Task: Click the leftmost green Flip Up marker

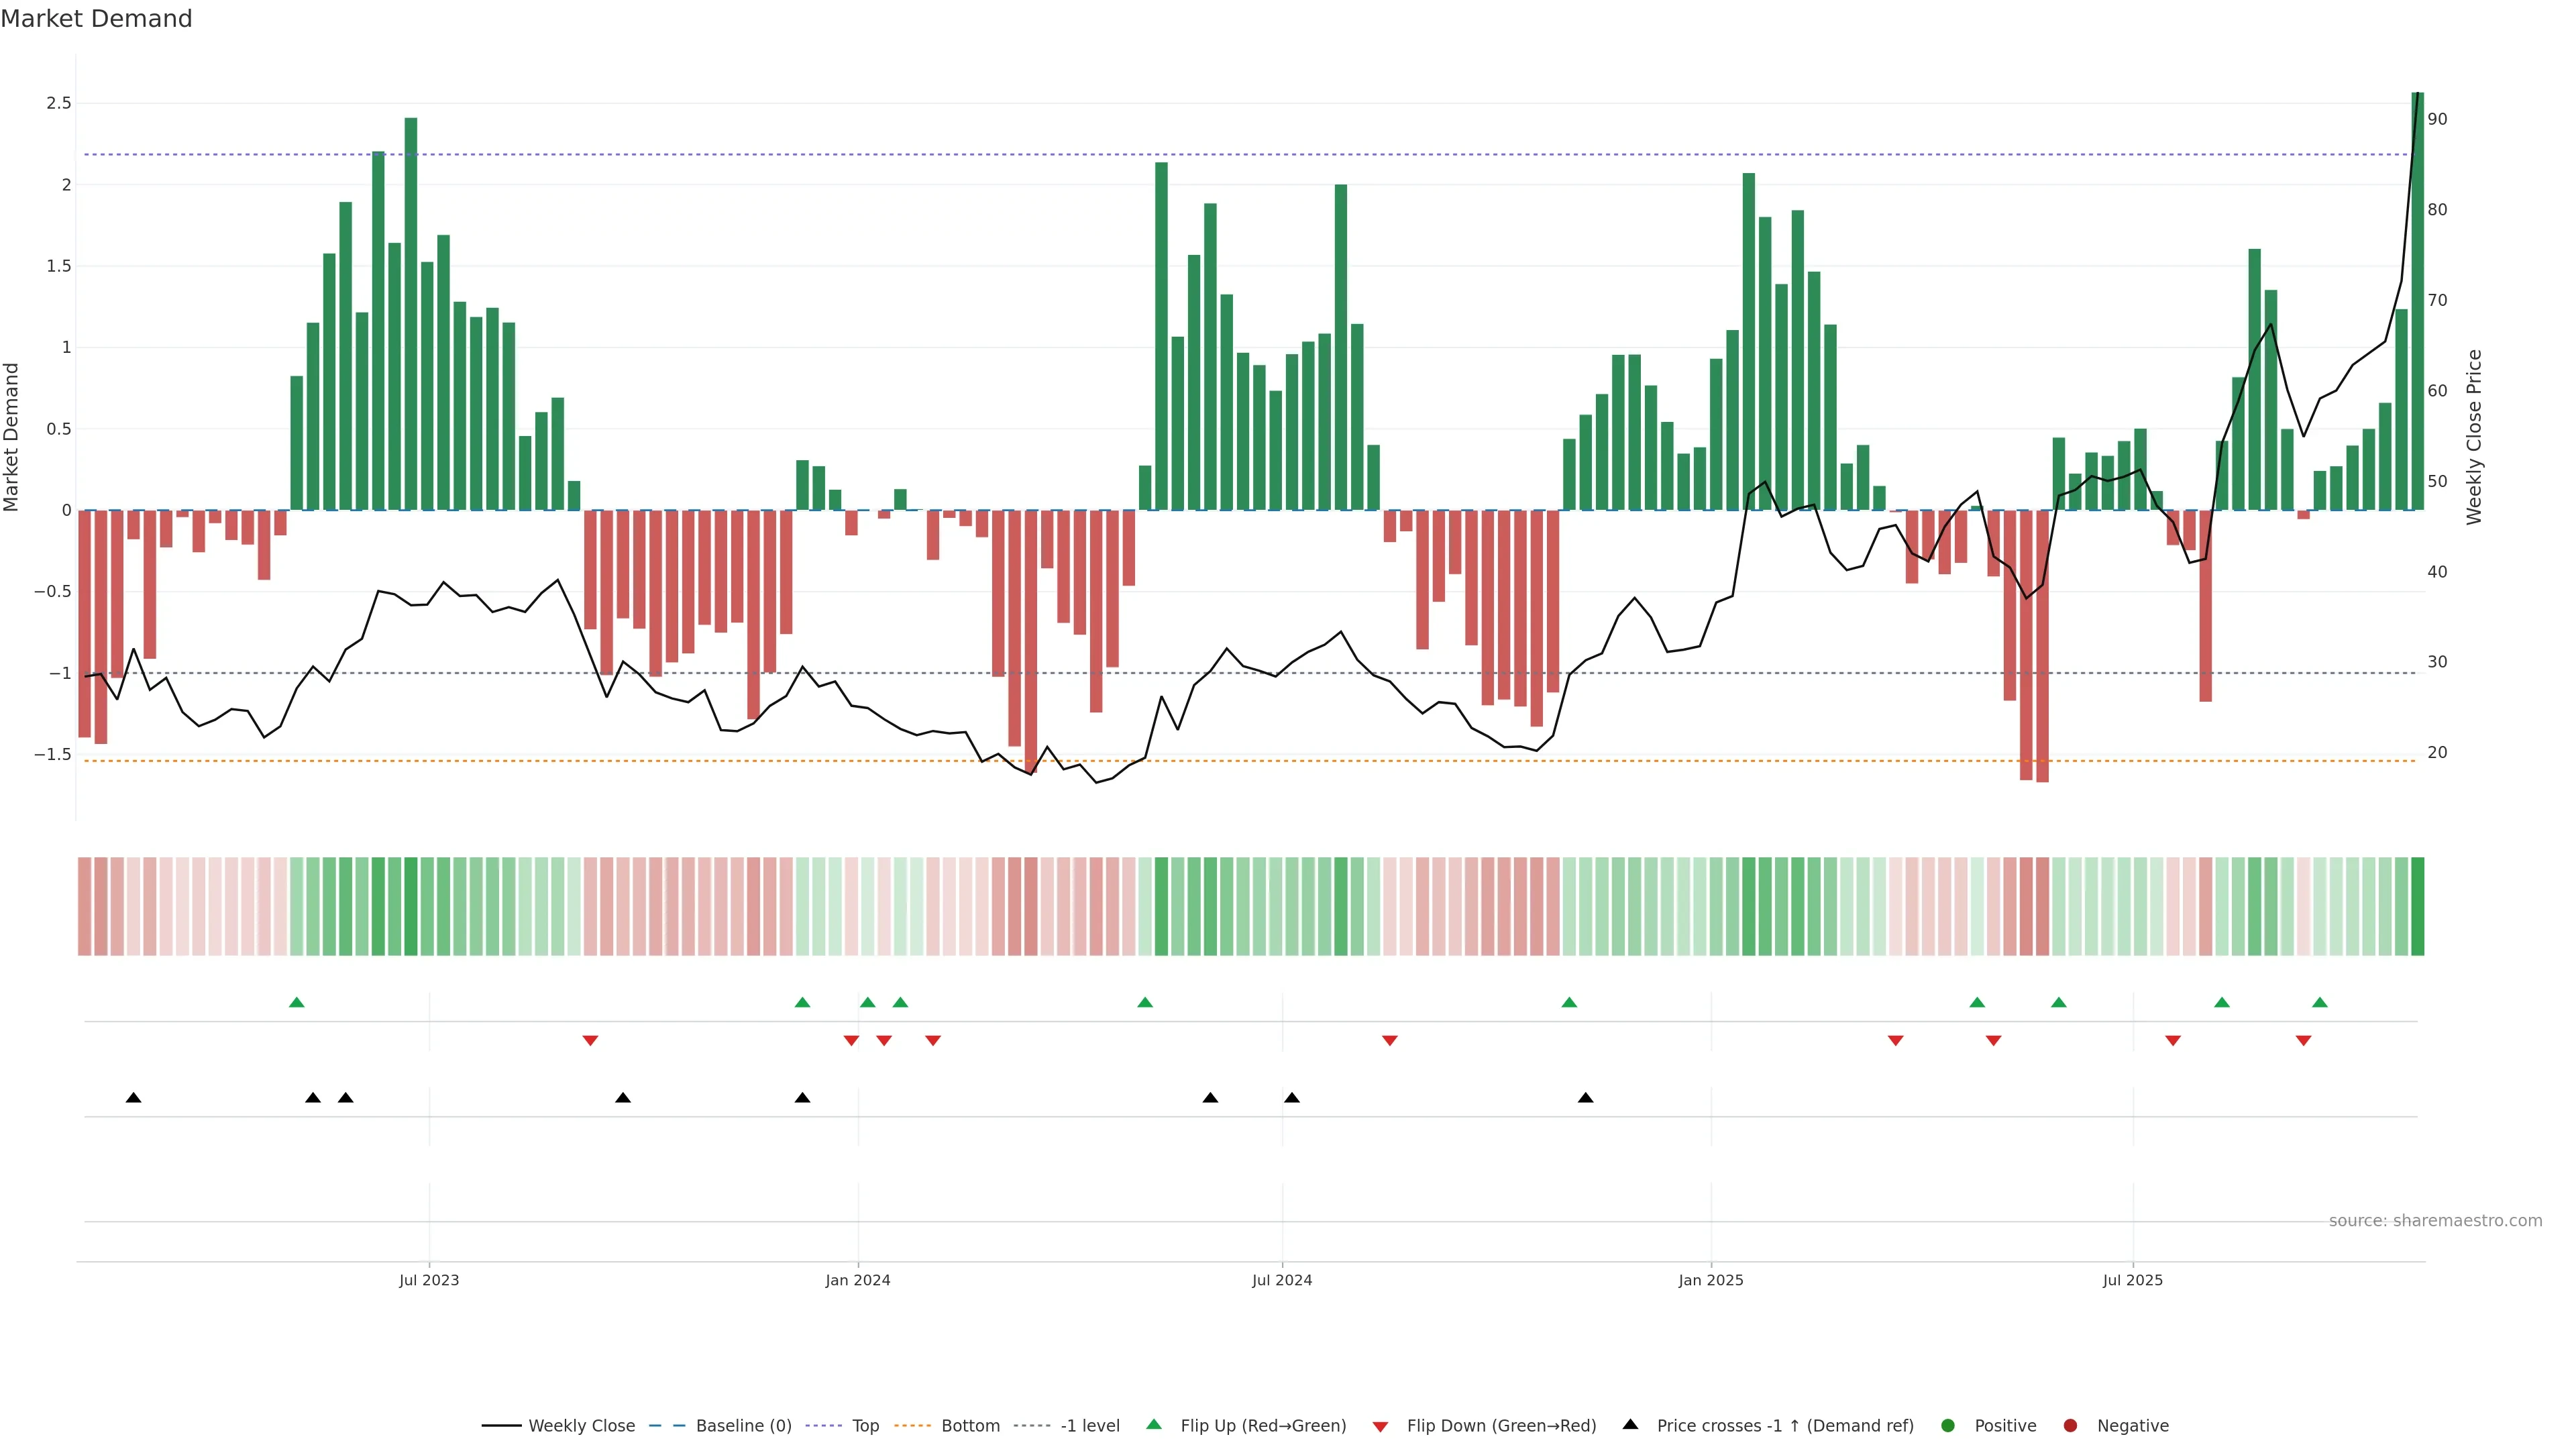Action: tap(296, 1002)
